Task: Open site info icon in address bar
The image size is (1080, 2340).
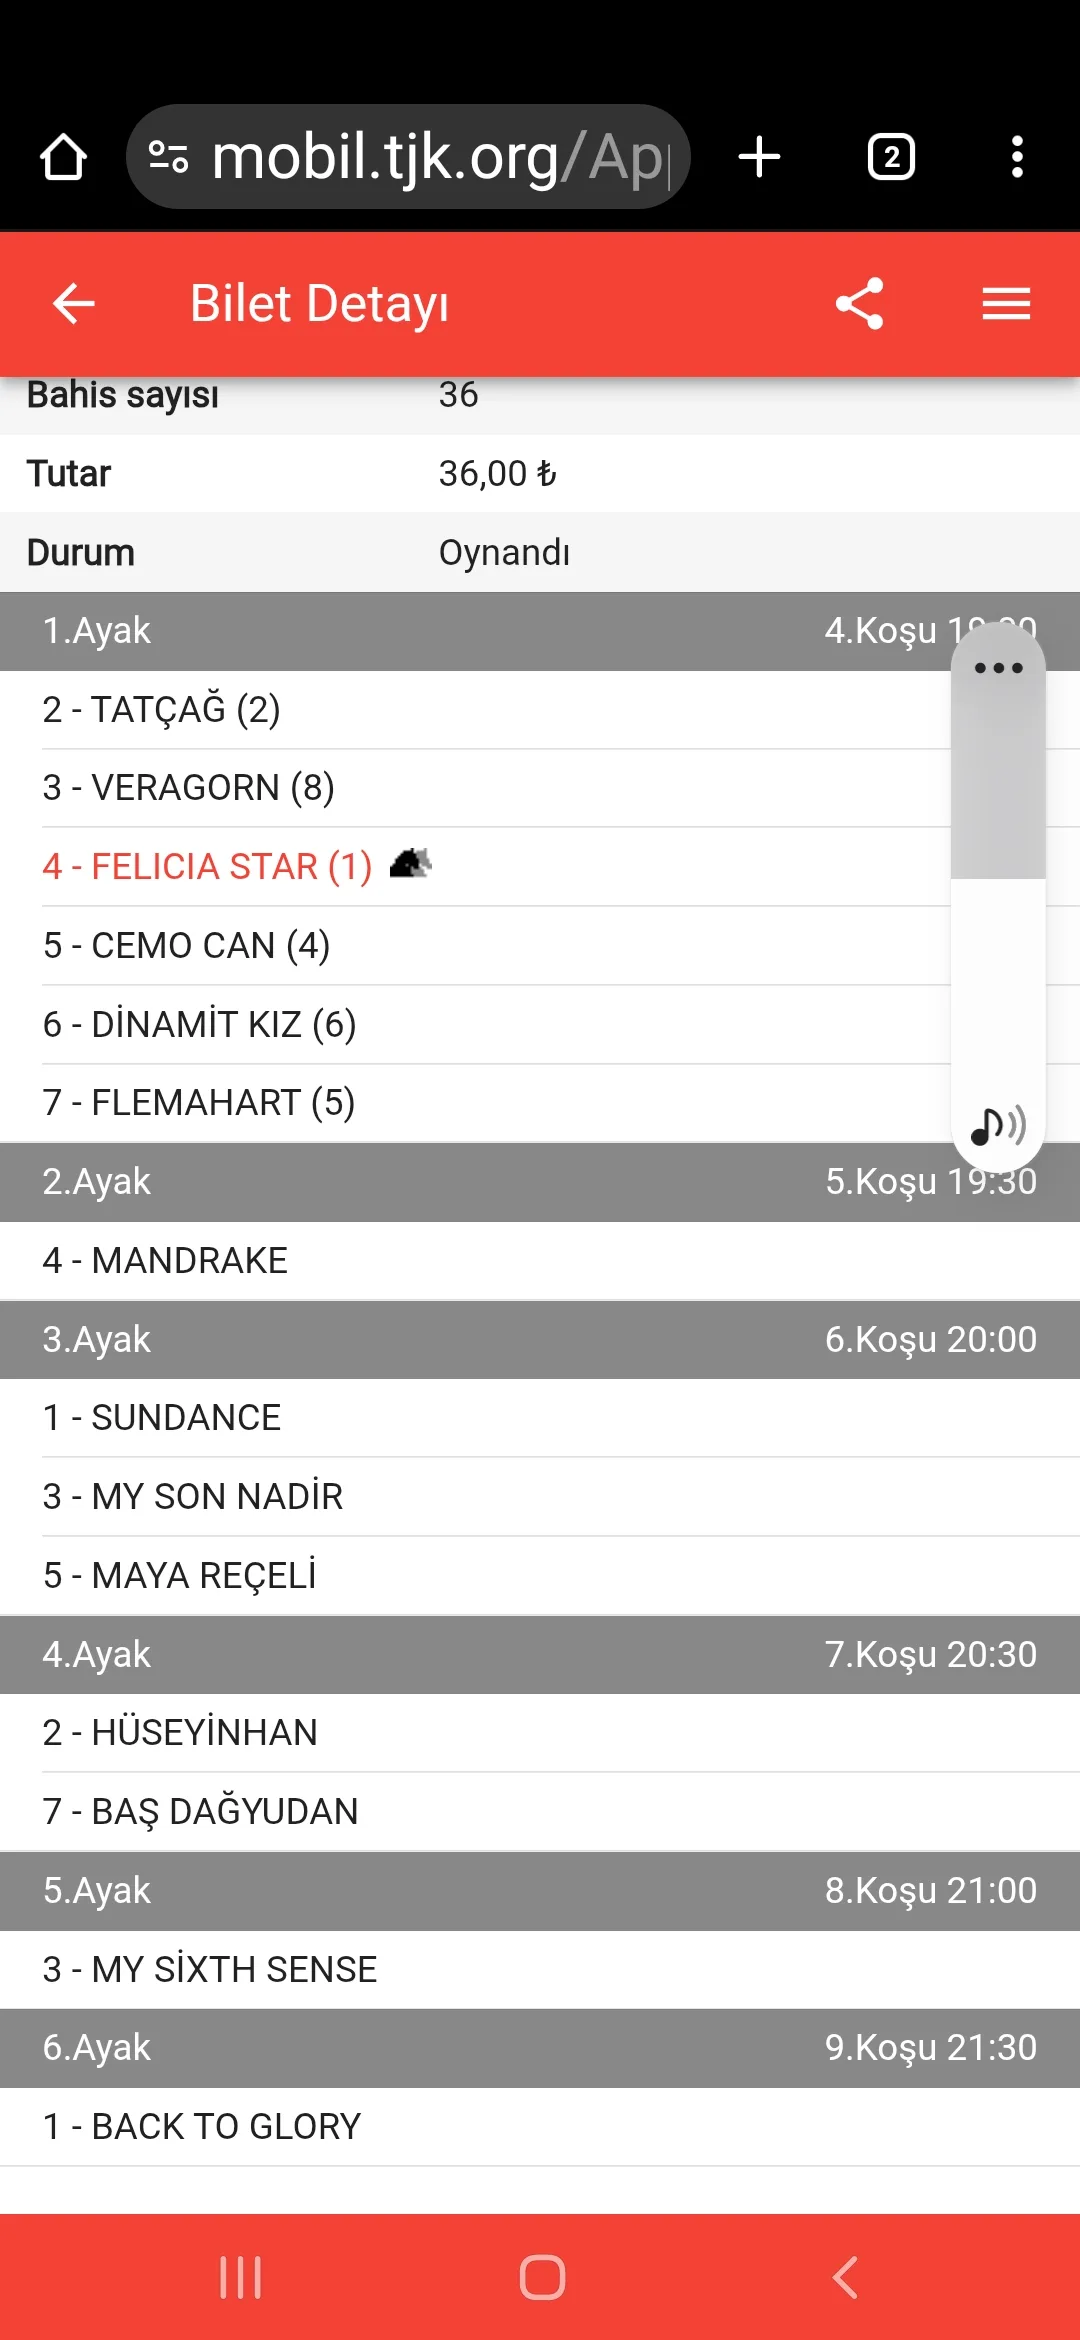Action: [x=168, y=157]
